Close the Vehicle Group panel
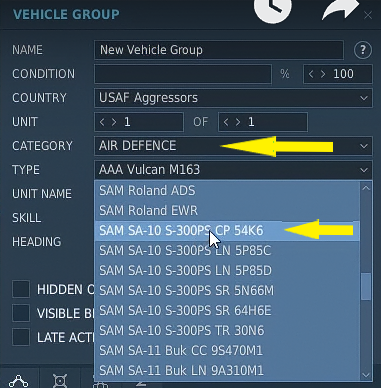This screenshot has width=381, height=388. (368, 15)
